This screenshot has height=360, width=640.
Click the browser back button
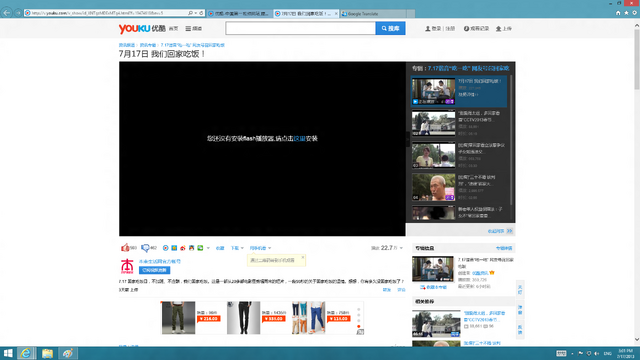tap(7, 13)
